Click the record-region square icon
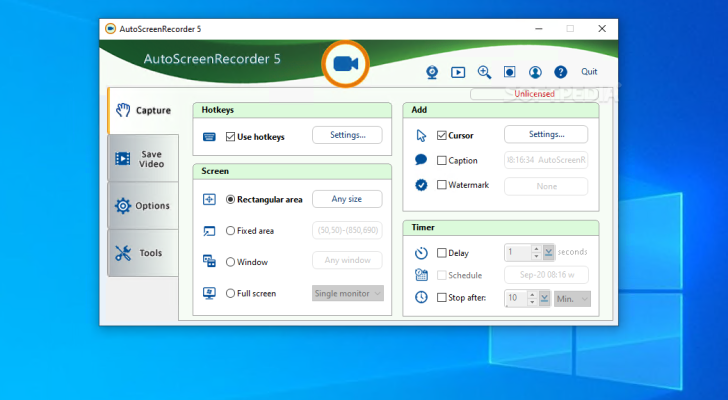728x400 pixels. coord(509,72)
